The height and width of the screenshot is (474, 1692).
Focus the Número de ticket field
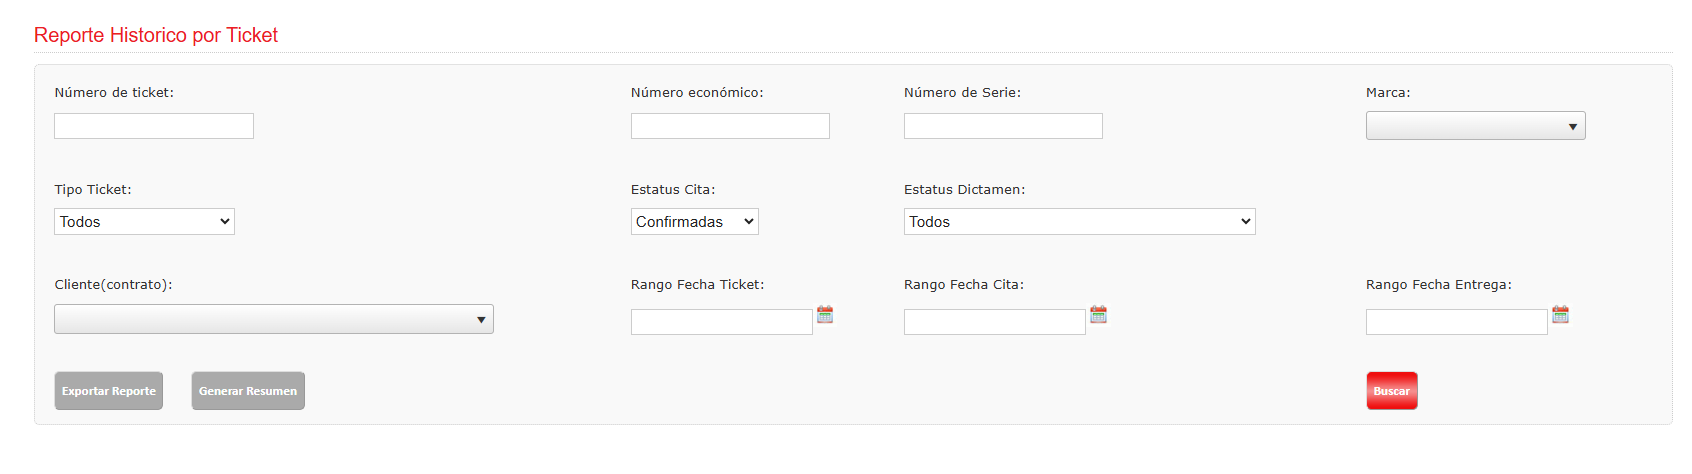click(x=154, y=126)
